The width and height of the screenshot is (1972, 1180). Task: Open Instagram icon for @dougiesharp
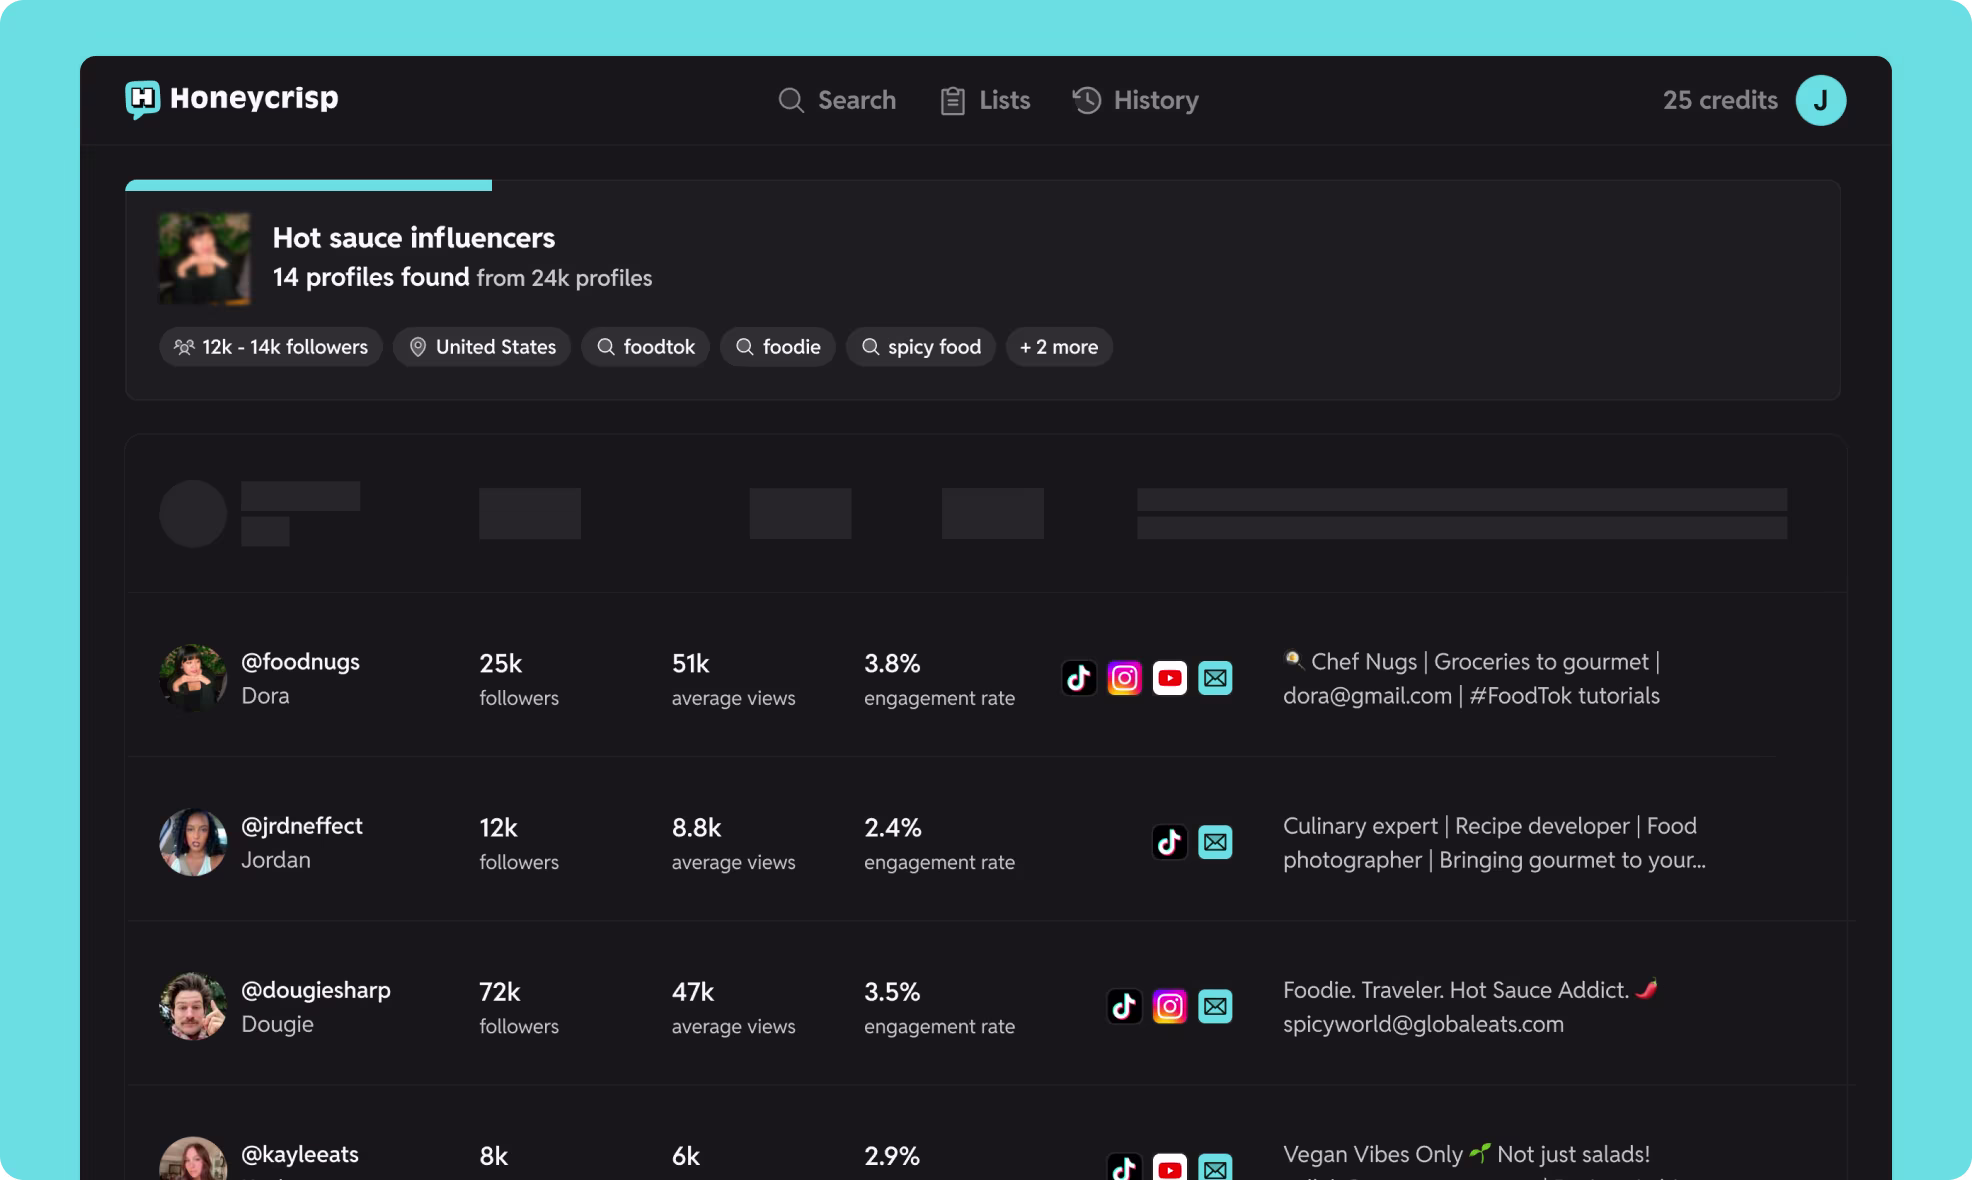(1169, 1006)
